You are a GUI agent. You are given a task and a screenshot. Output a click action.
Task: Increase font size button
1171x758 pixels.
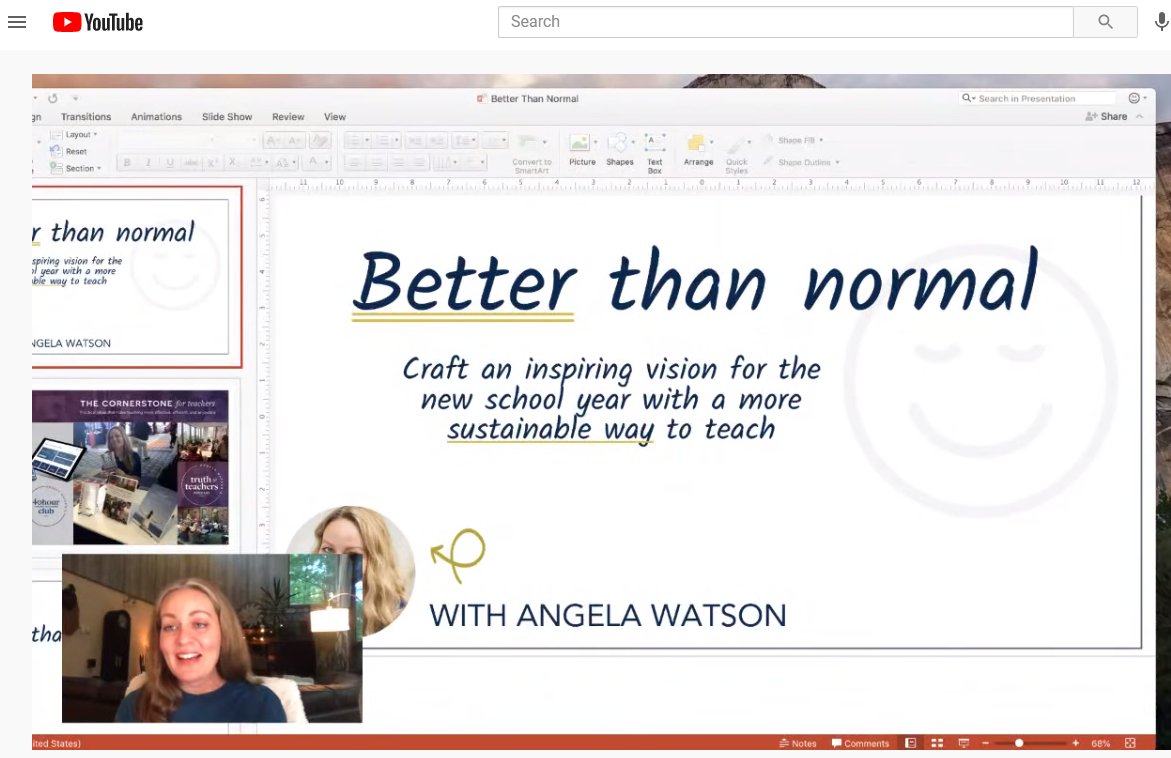(x=273, y=140)
